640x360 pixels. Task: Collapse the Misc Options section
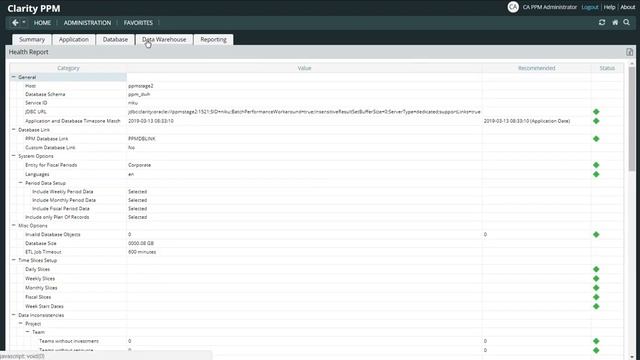(x=13, y=225)
